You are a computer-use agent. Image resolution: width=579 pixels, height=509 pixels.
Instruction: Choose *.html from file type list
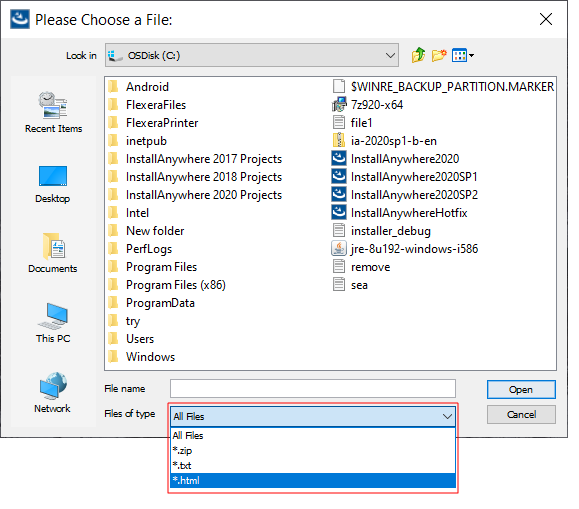[x=313, y=480]
